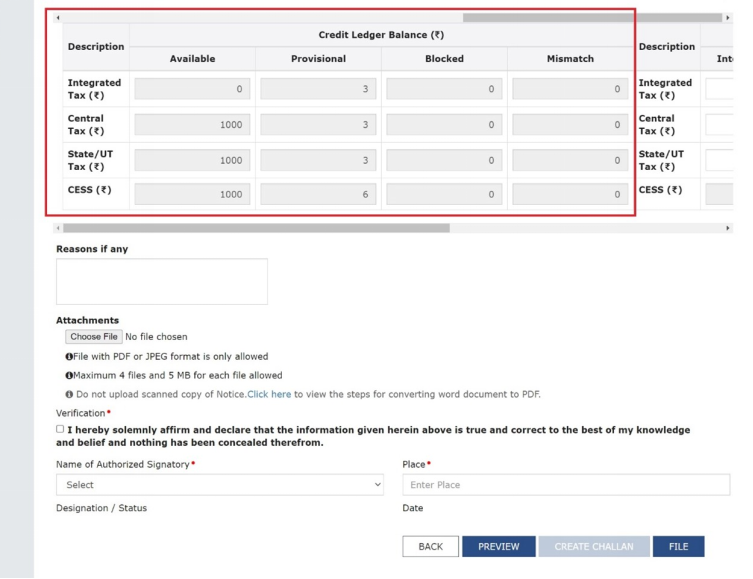Click the BACK button

[431, 546]
